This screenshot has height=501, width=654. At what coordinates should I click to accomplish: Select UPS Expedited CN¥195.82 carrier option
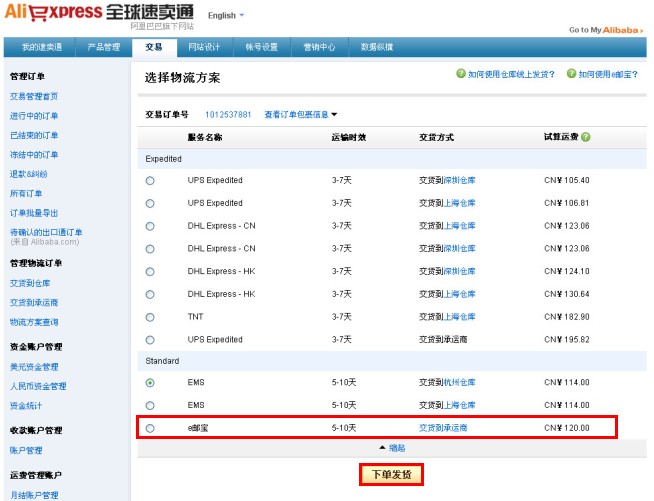click(x=150, y=340)
